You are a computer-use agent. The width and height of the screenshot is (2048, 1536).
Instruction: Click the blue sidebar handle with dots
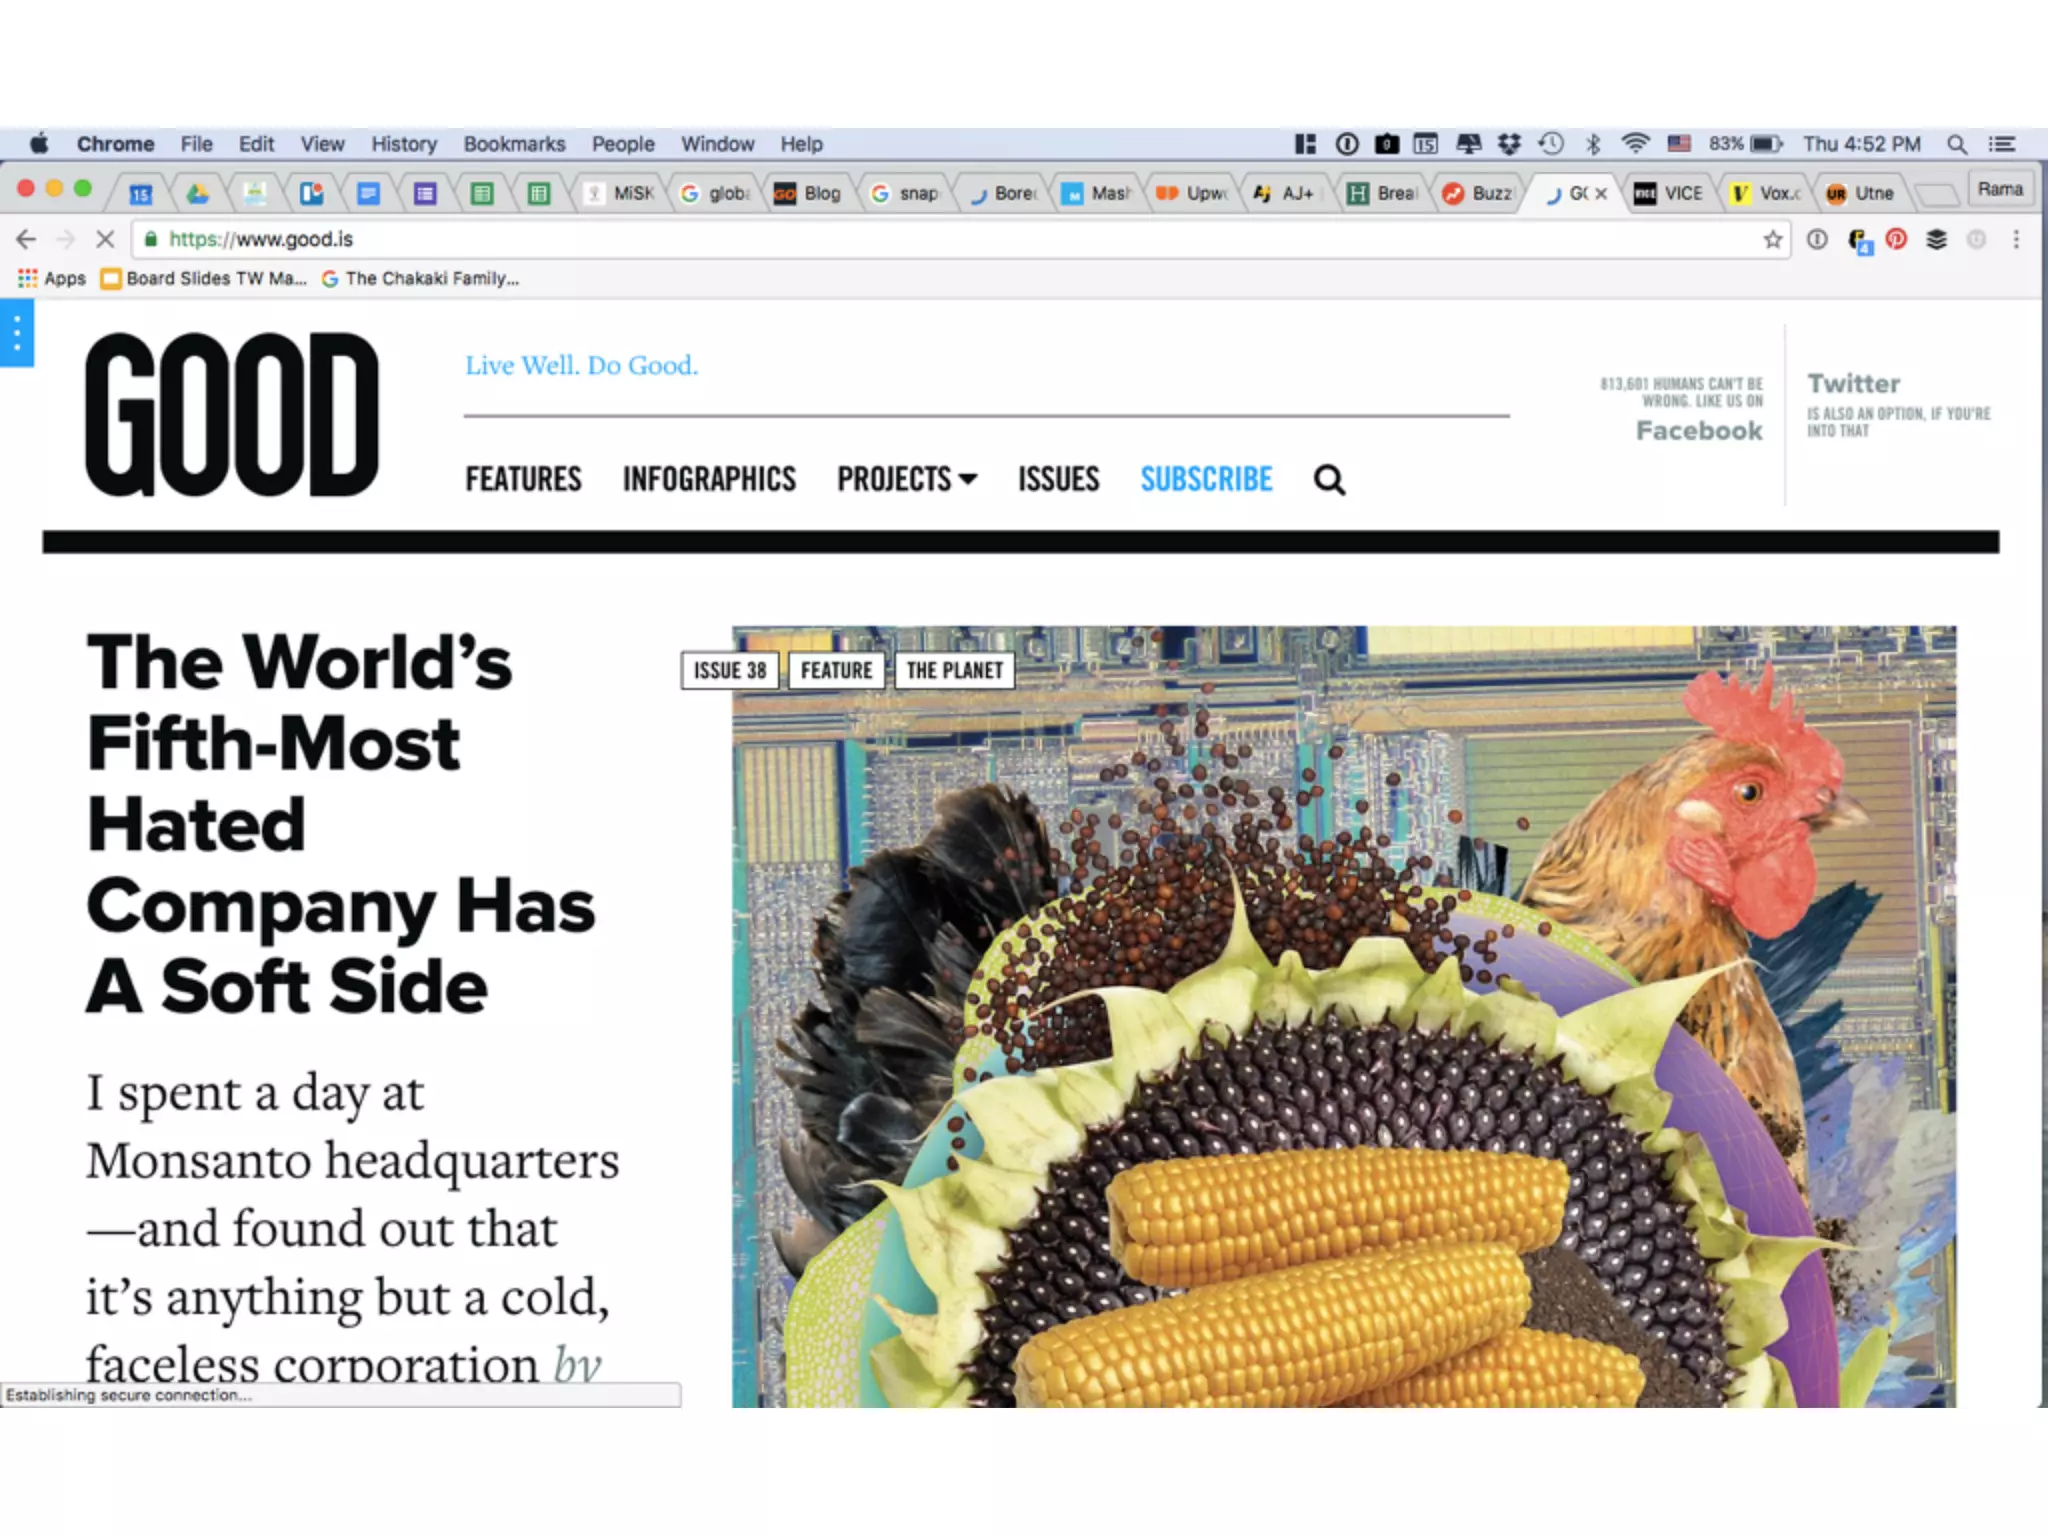[x=17, y=333]
